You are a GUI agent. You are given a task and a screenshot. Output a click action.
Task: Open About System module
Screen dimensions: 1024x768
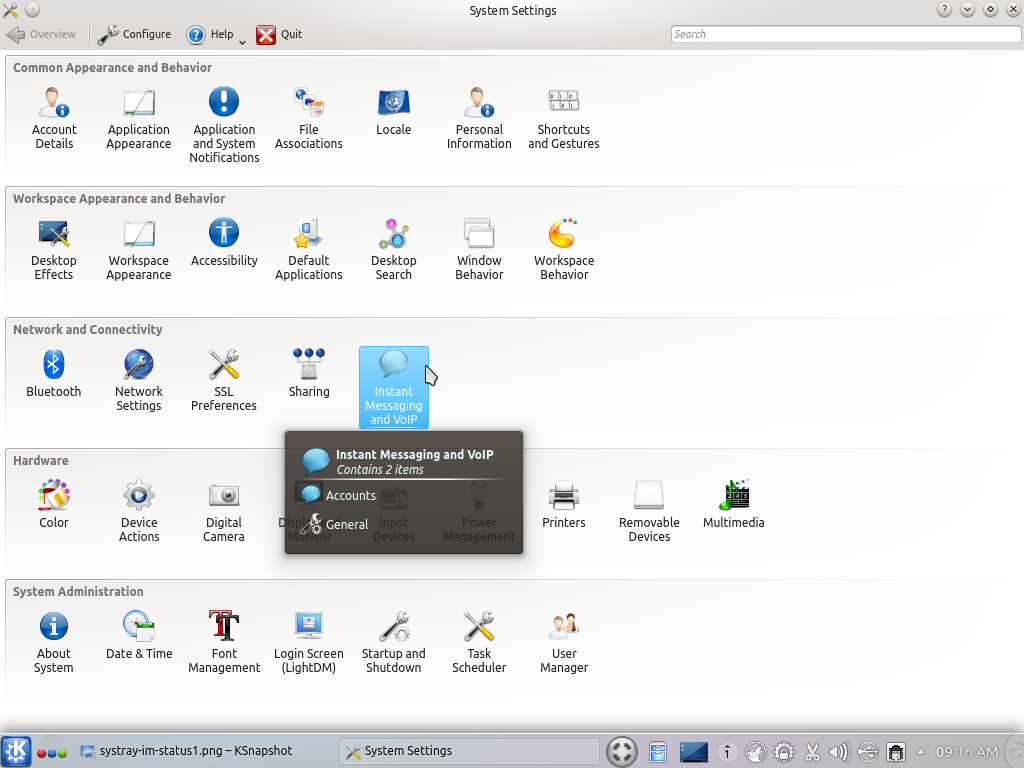coord(54,643)
